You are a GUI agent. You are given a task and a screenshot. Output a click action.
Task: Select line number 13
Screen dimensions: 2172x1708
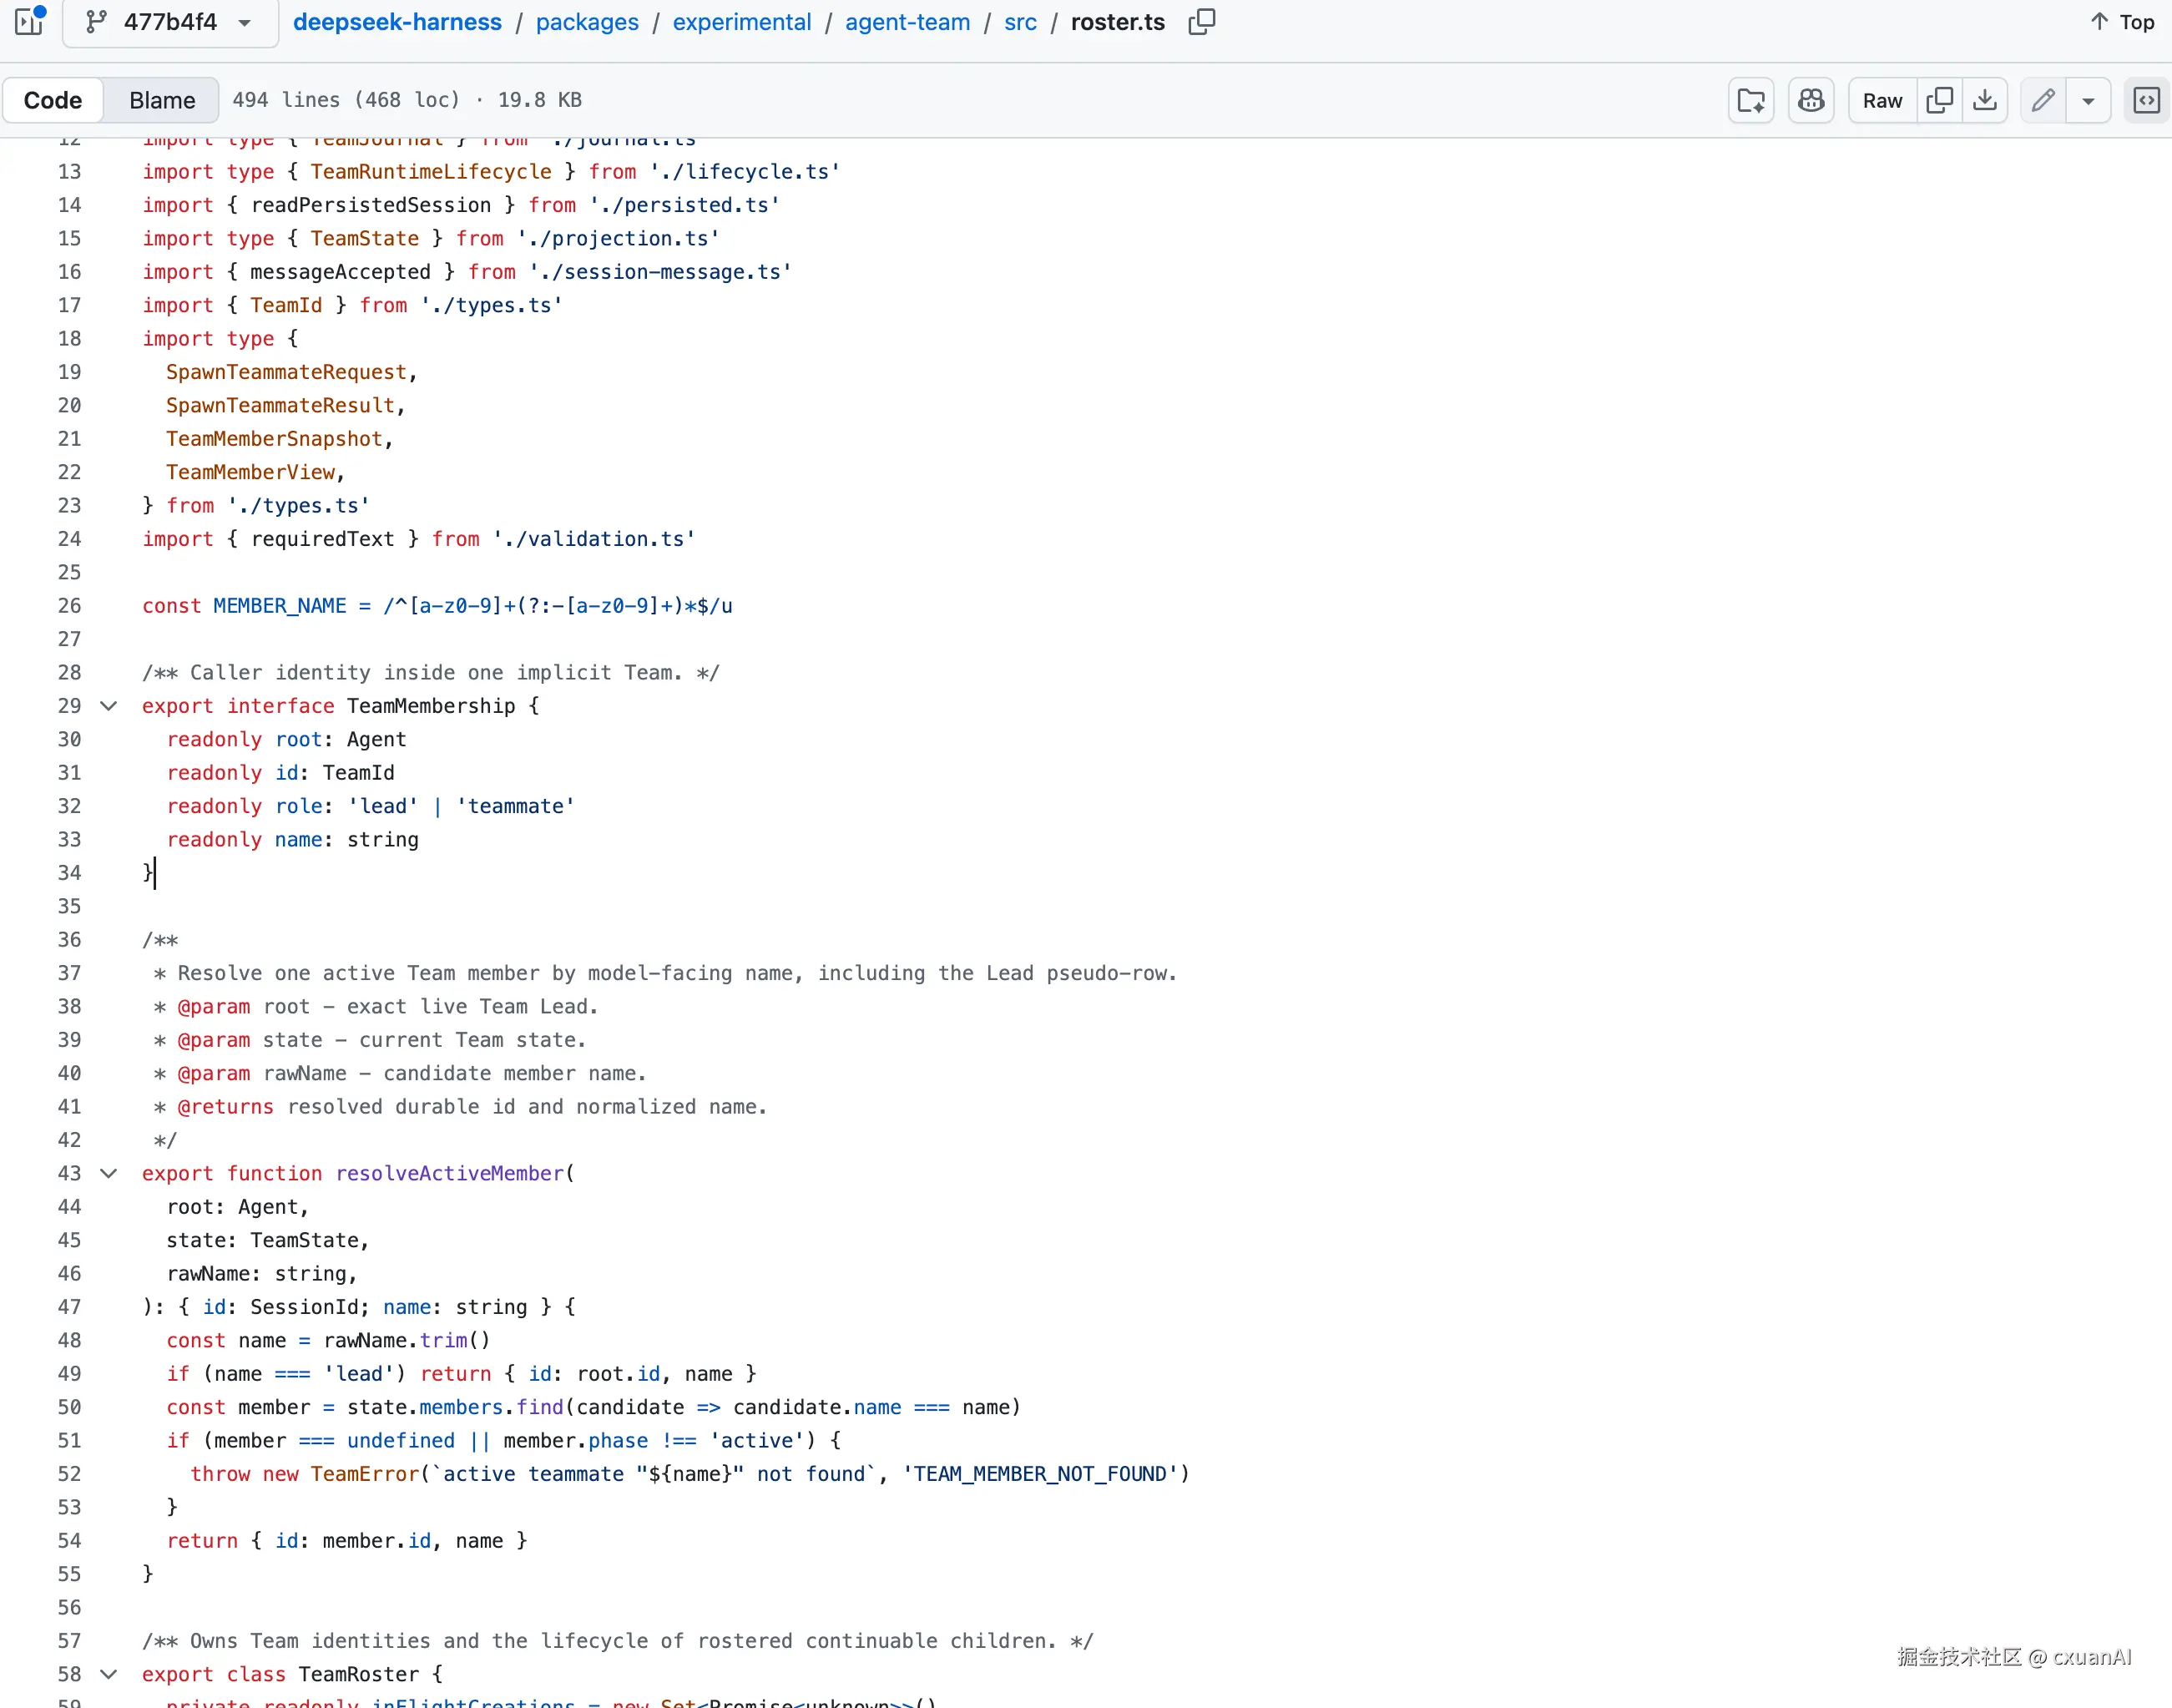tap(69, 172)
